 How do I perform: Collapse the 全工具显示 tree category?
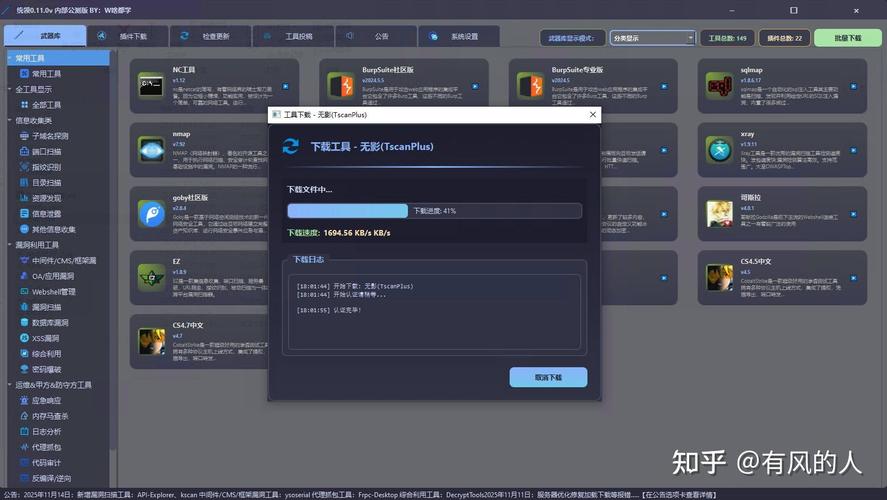[x=10, y=89]
